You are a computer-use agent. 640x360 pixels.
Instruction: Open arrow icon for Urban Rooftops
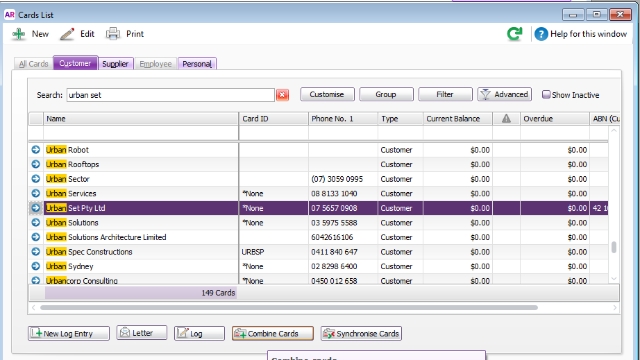[x=36, y=164]
